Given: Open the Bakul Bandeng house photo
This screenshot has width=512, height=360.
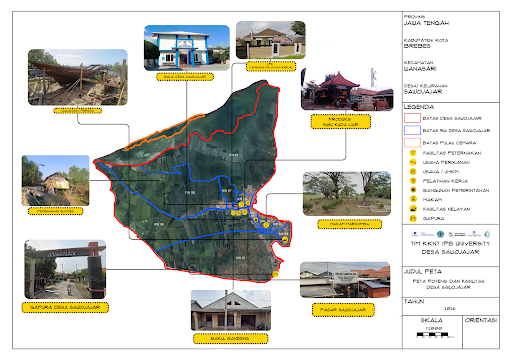Looking at the screenshot, I should 231,310.
